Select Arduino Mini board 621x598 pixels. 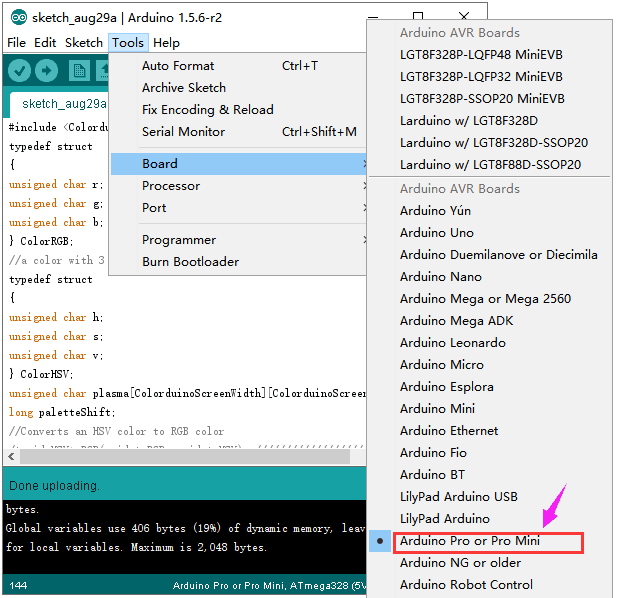[x=490, y=409]
